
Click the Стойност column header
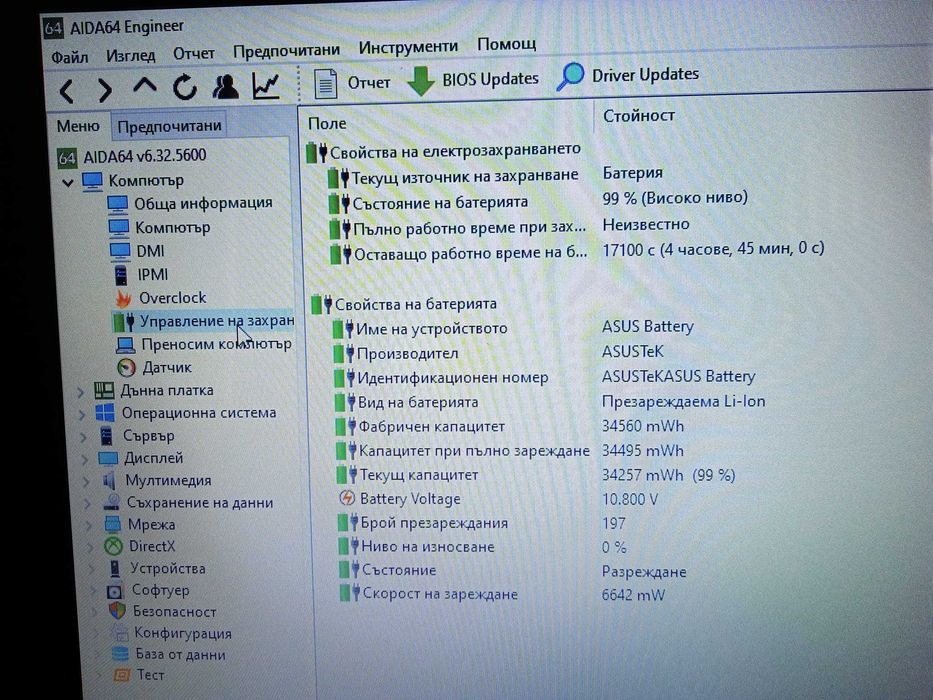tap(638, 115)
